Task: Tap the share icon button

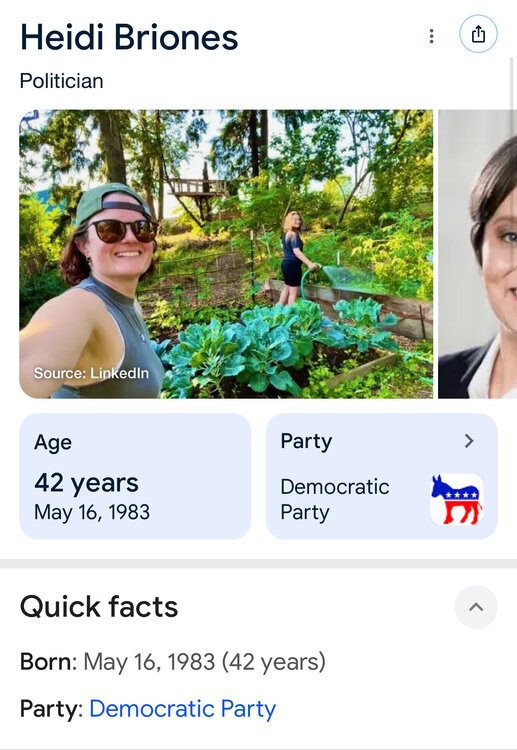Action: pos(478,34)
